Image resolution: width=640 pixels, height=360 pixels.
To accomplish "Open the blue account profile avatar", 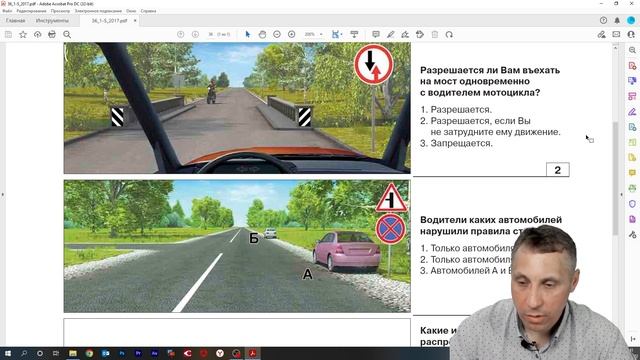I will [x=631, y=20].
